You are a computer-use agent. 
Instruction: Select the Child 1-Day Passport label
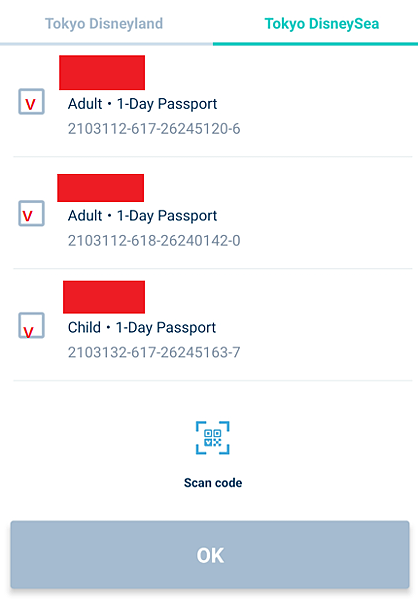pyautogui.click(x=142, y=328)
